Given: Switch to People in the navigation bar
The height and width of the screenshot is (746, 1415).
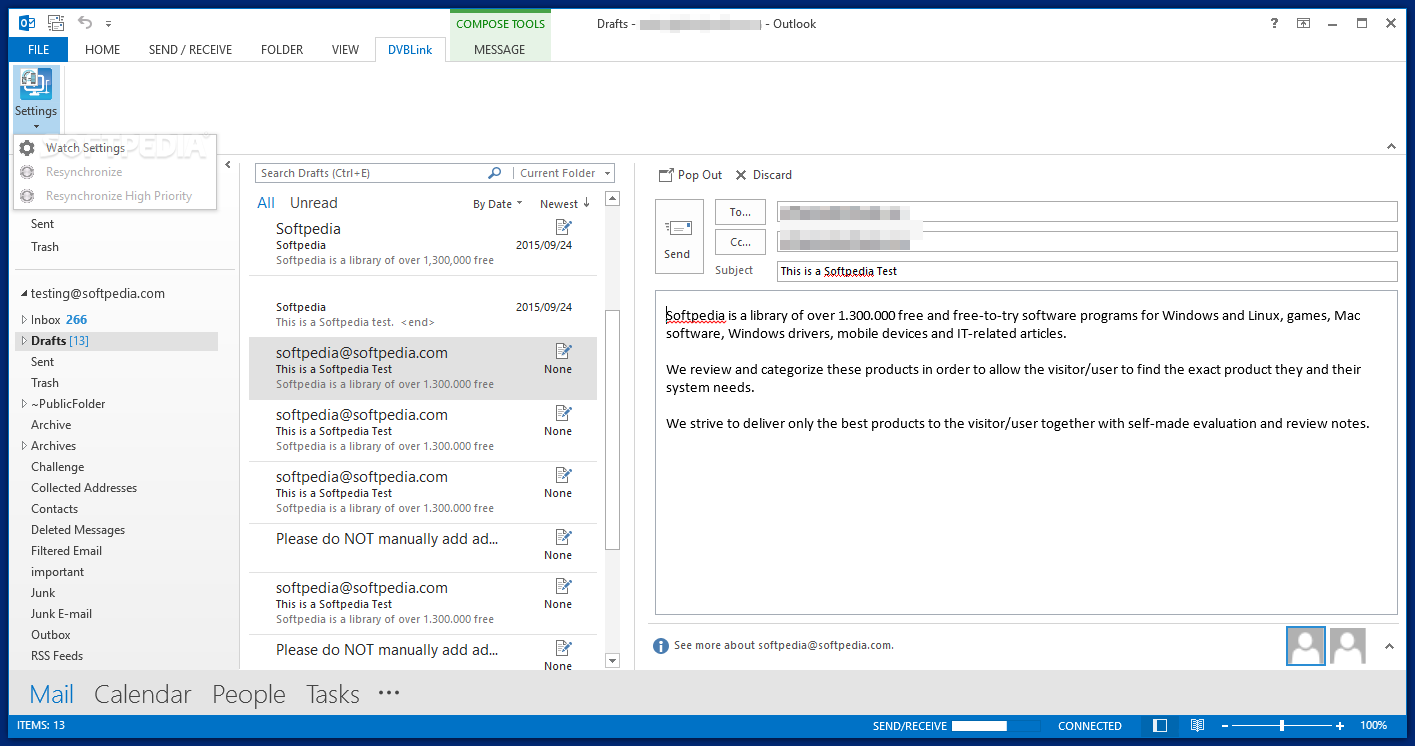Looking at the screenshot, I should (x=249, y=694).
